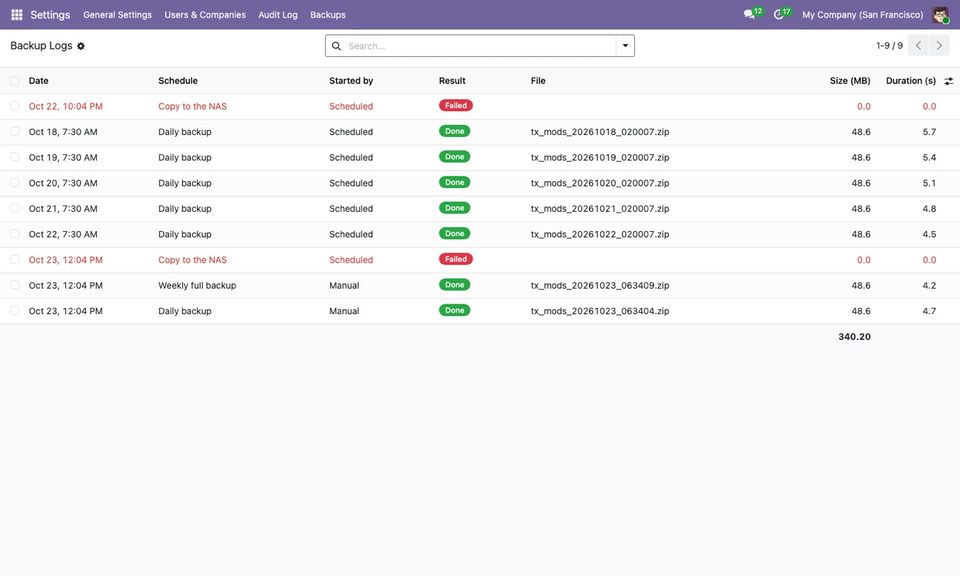Click the 4.5 duration value
960x576 pixels.
pyautogui.click(x=929, y=234)
